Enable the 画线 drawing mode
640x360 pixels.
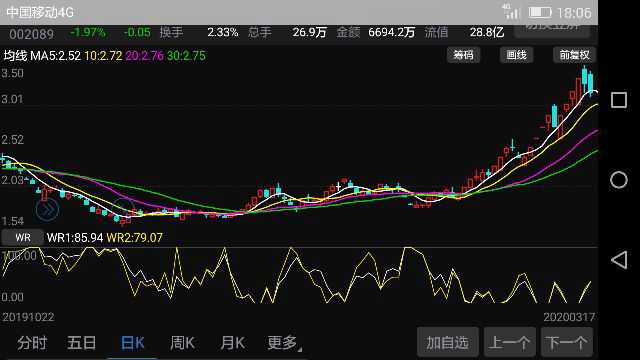(x=516, y=55)
